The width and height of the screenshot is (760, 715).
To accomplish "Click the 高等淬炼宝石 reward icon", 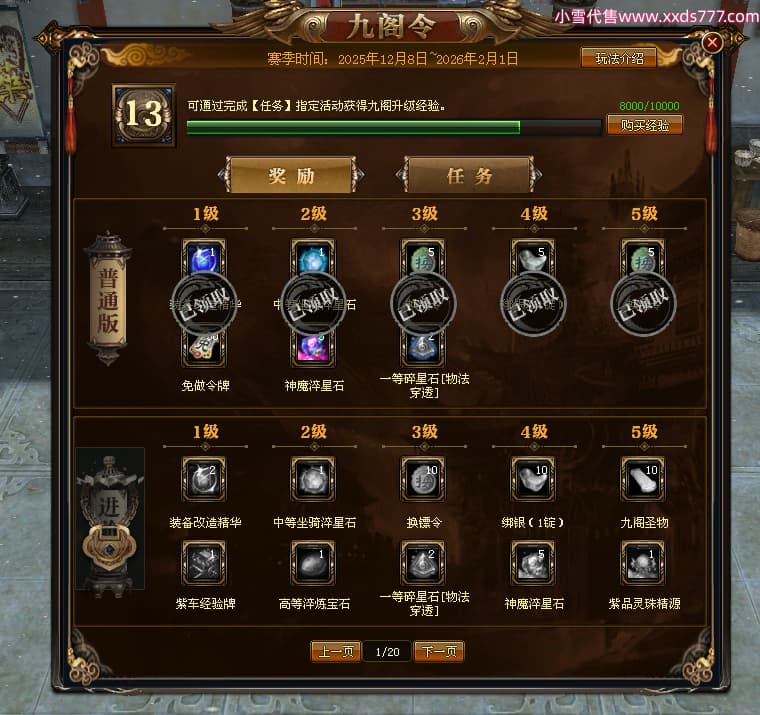I will coord(313,563).
